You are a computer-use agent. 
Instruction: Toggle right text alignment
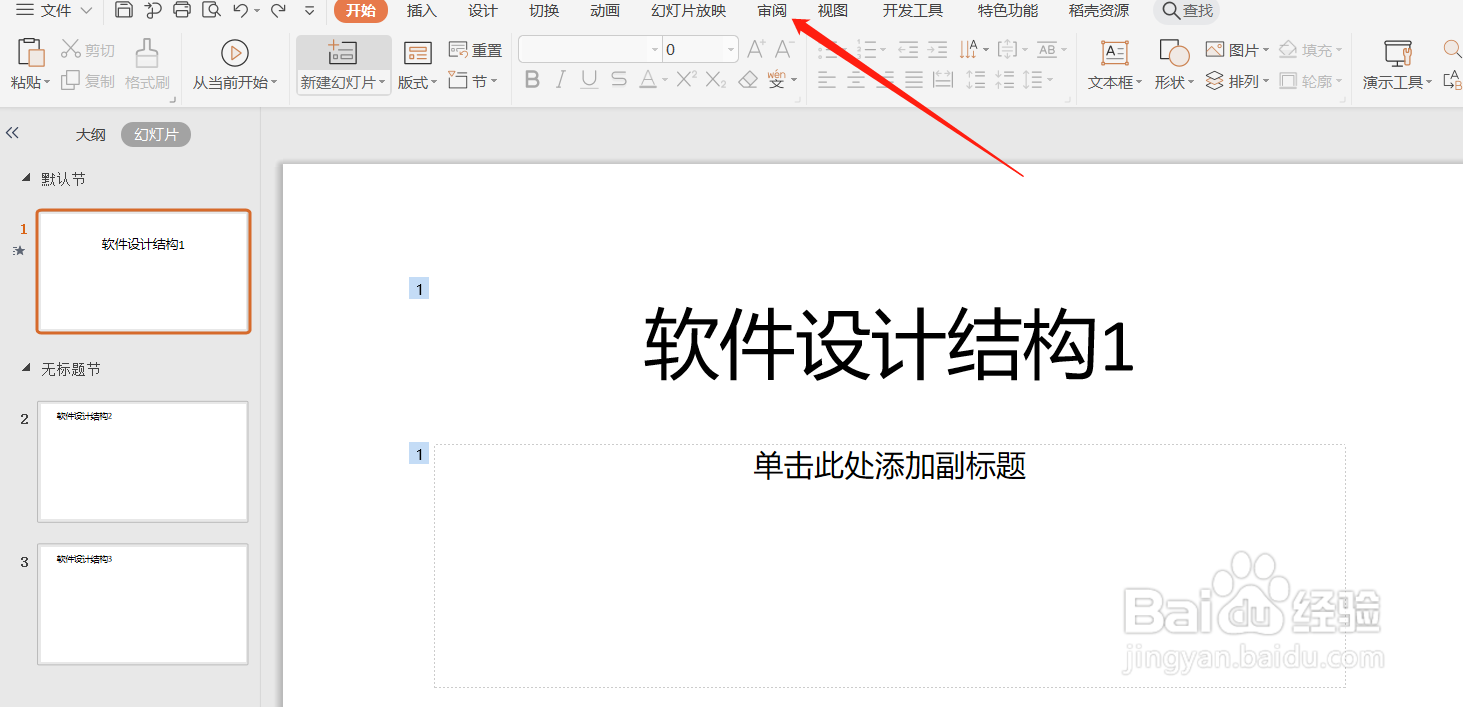coord(885,80)
